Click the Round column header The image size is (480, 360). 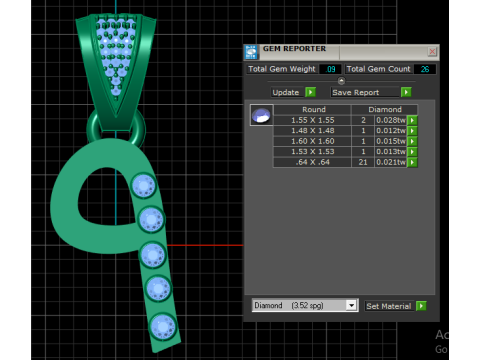(313, 109)
